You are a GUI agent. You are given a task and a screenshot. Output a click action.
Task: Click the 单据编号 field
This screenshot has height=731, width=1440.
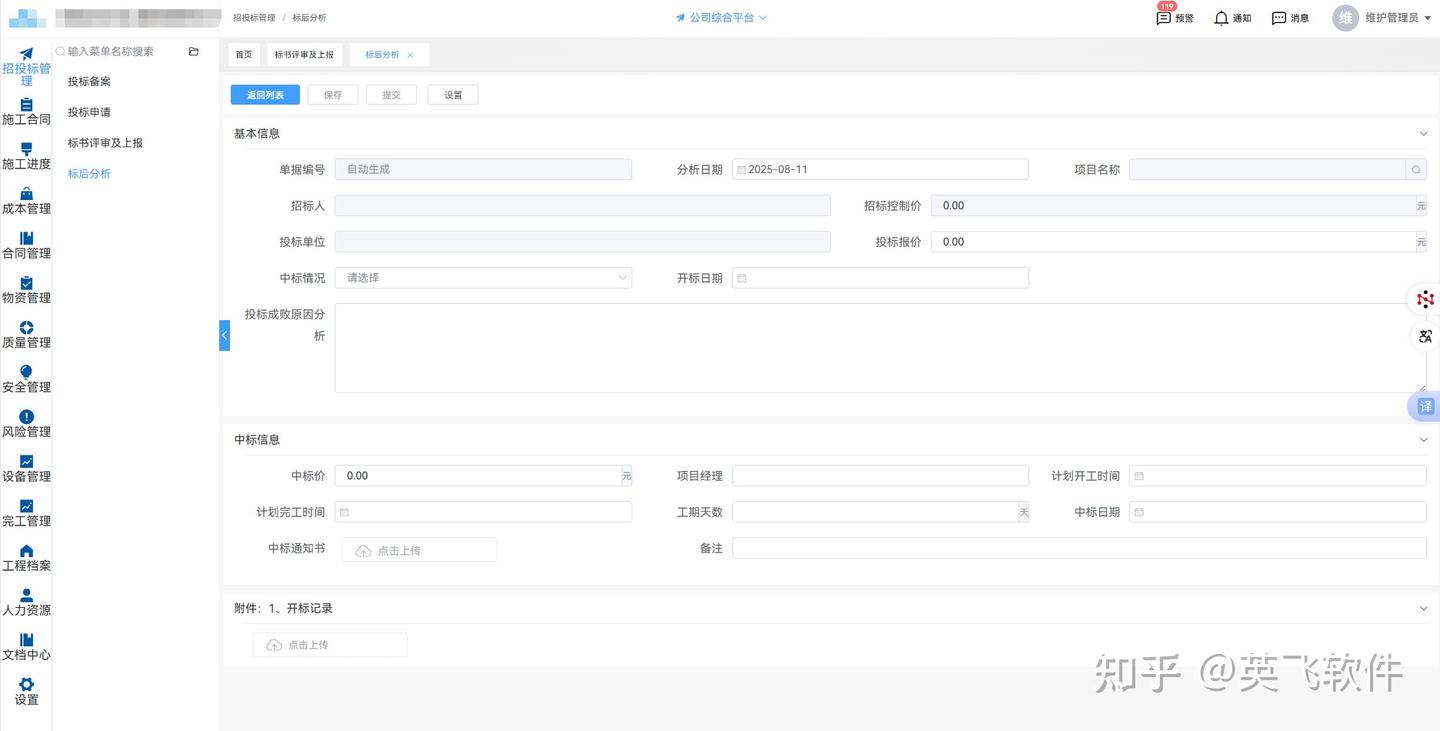coord(483,170)
